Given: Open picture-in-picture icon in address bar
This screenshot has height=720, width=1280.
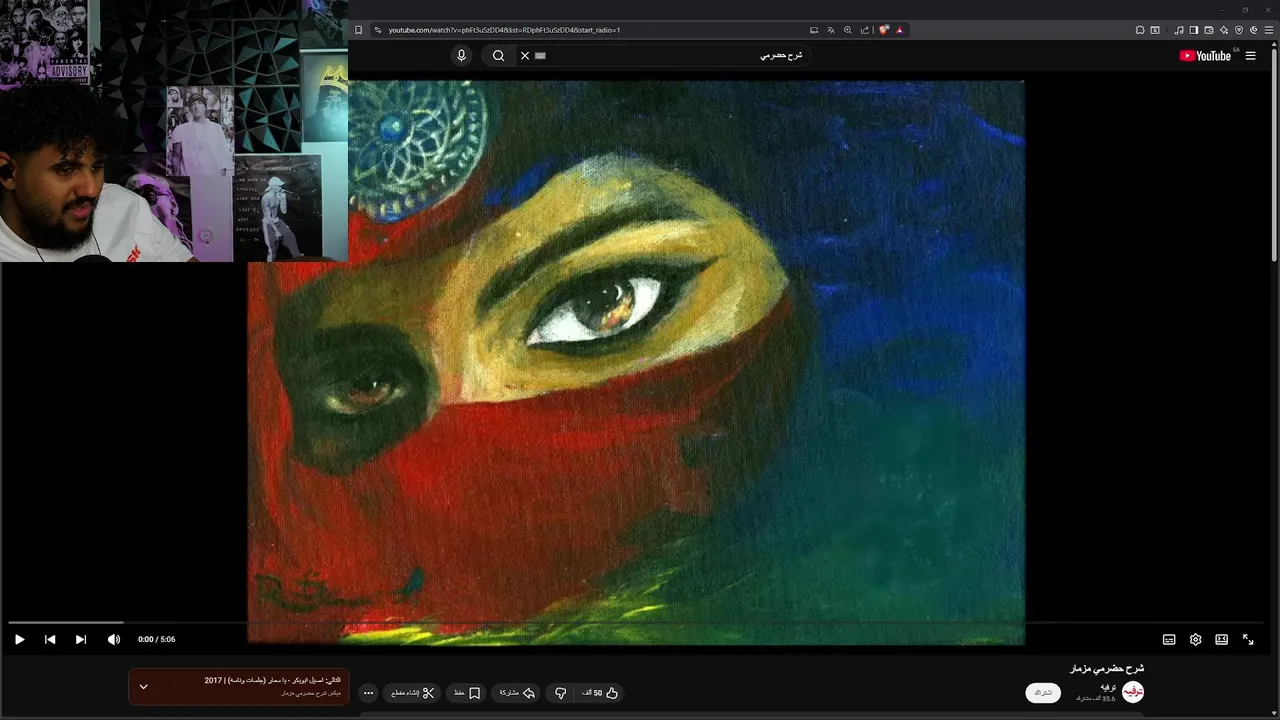Looking at the screenshot, I should [814, 30].
